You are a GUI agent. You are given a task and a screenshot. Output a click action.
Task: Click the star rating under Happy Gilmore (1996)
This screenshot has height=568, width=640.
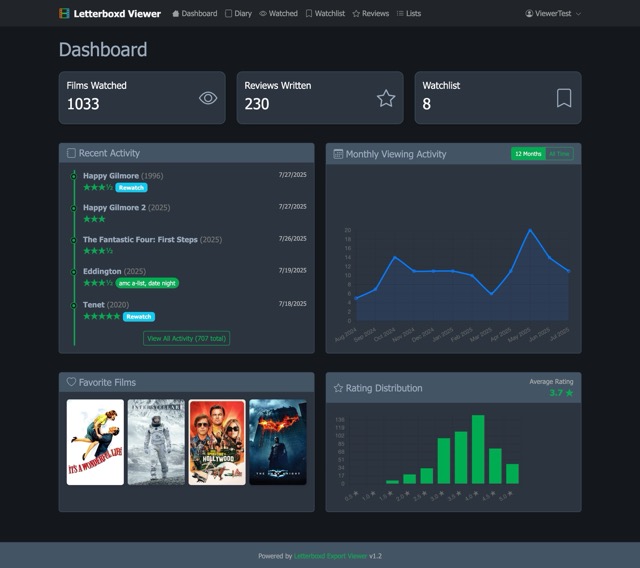pos(98,187)
